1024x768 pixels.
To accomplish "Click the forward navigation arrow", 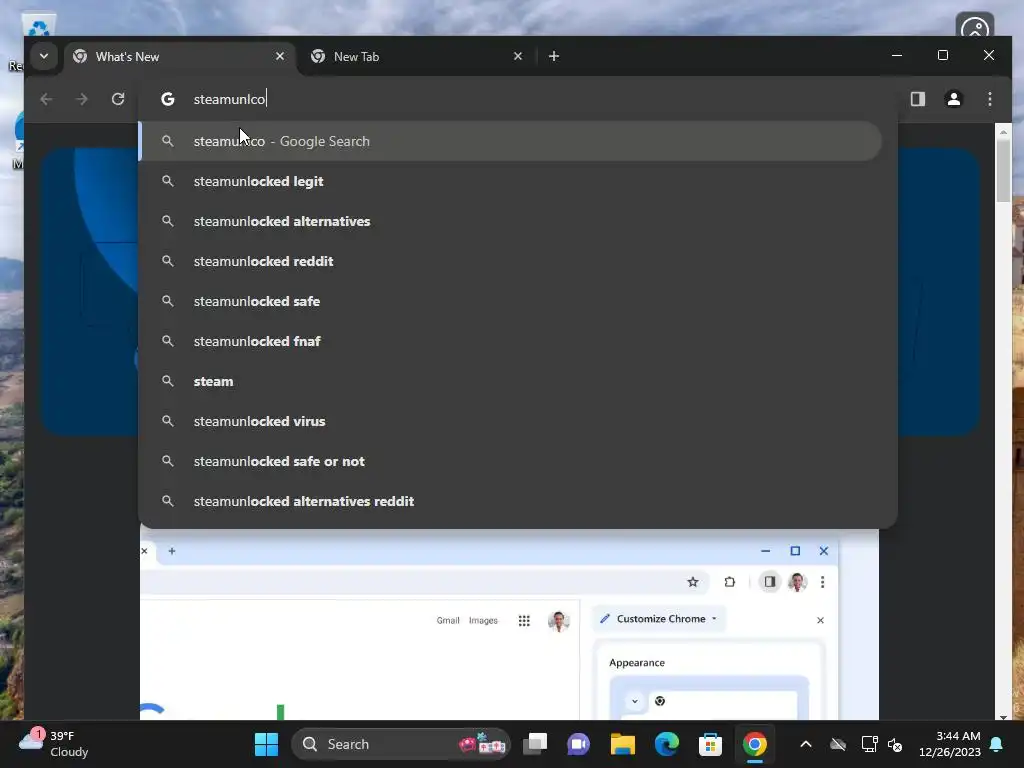I will (x=82, y=99).
